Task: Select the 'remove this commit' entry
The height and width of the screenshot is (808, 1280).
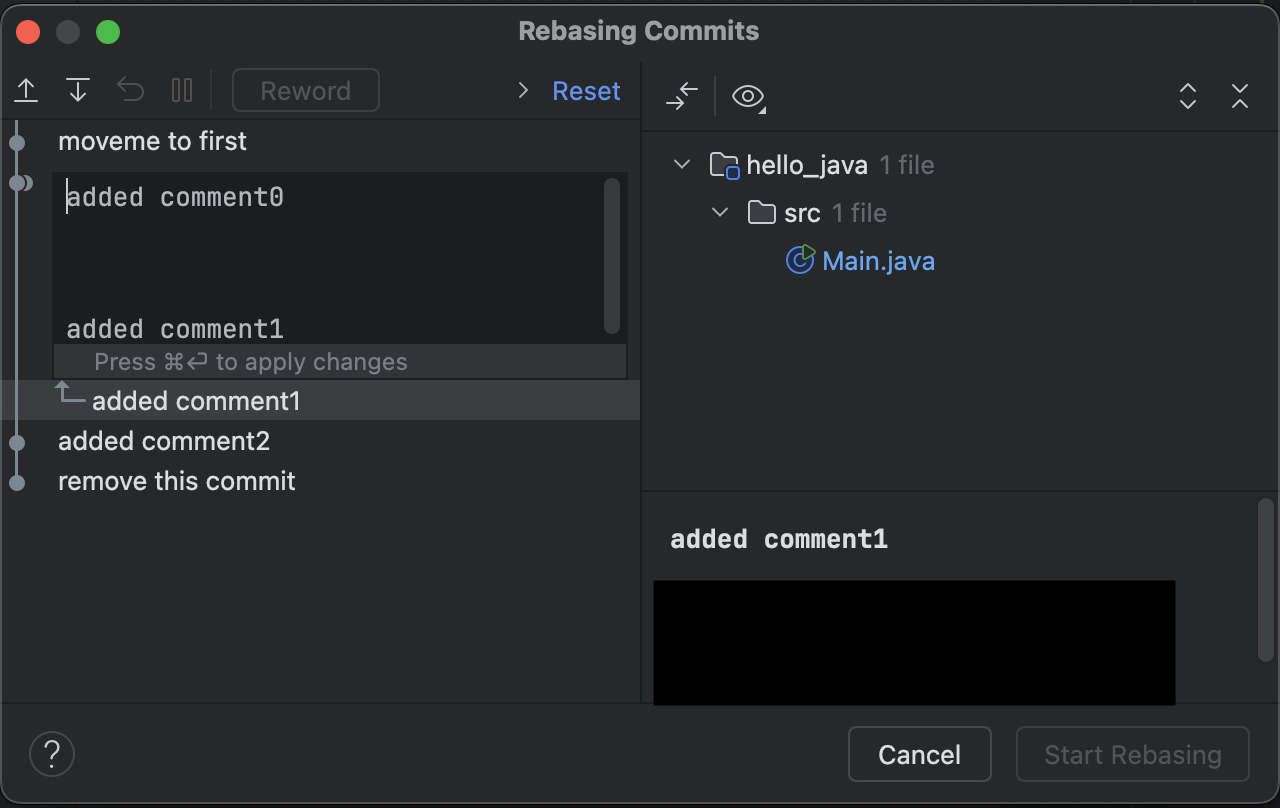Action: pos(177,481)
